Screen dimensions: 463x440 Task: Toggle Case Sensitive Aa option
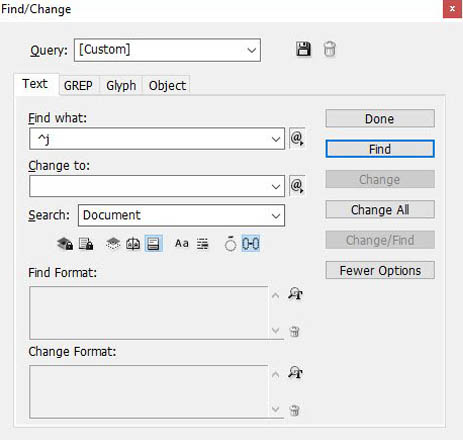coord(182,244)
